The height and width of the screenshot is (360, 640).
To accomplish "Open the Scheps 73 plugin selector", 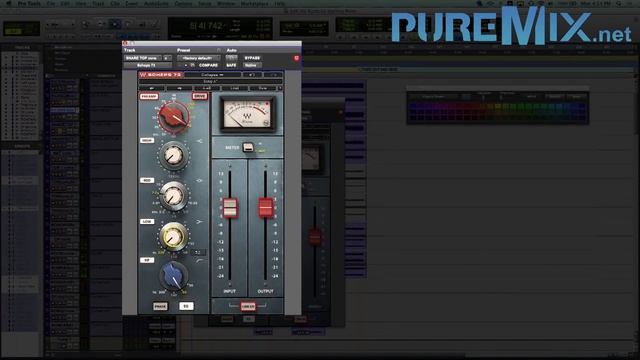I will 148,65.
